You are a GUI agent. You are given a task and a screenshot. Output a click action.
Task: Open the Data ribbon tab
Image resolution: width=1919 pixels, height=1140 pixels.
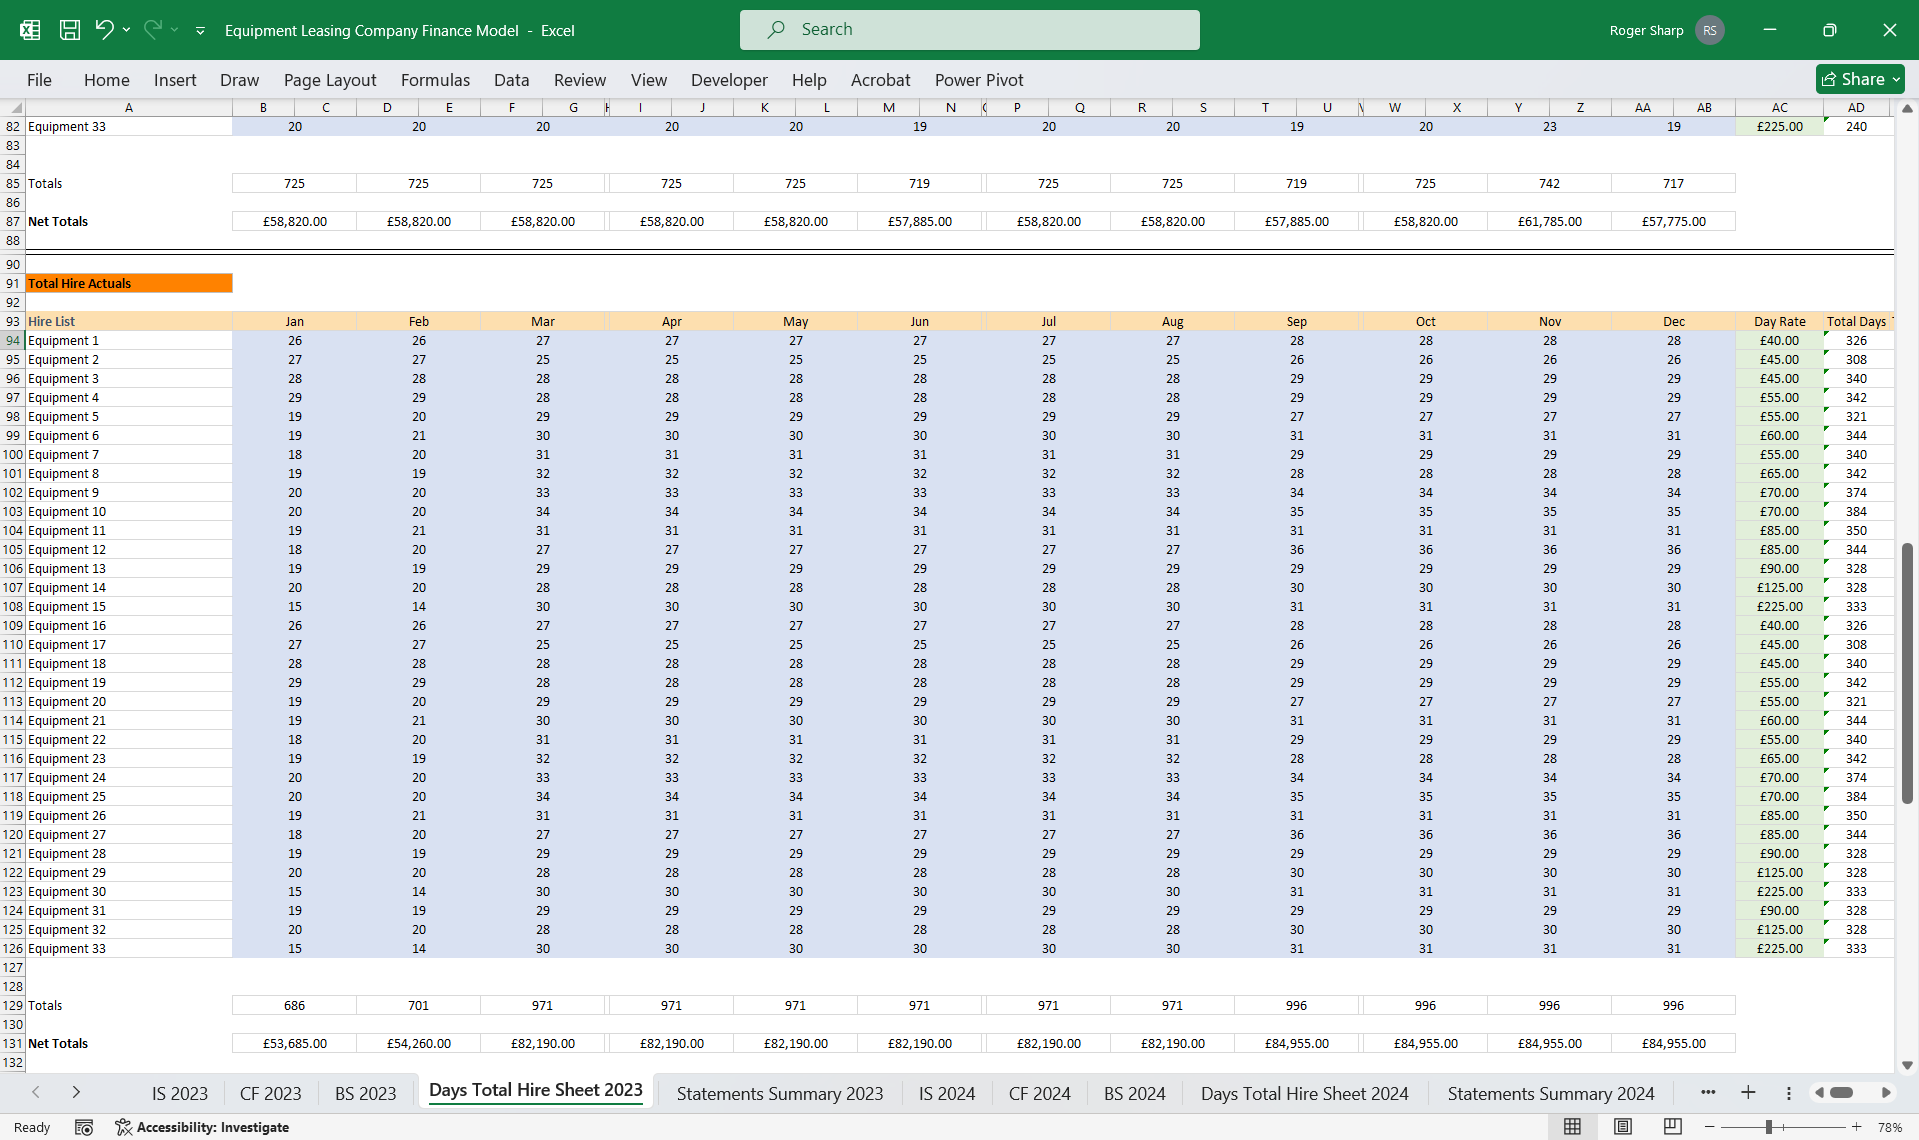[x=511, y=80]
